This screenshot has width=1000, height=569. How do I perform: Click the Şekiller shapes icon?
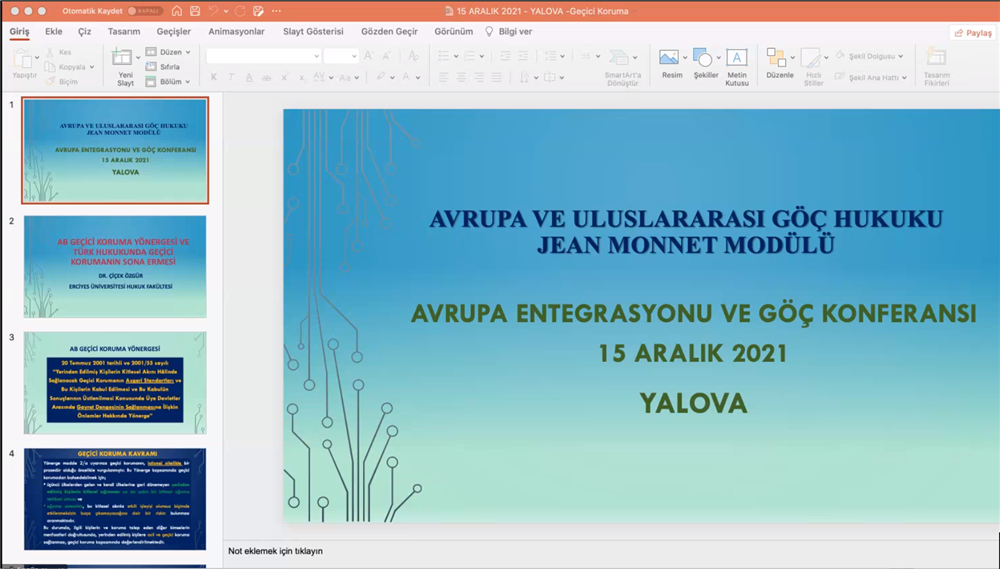coord(702,57)
